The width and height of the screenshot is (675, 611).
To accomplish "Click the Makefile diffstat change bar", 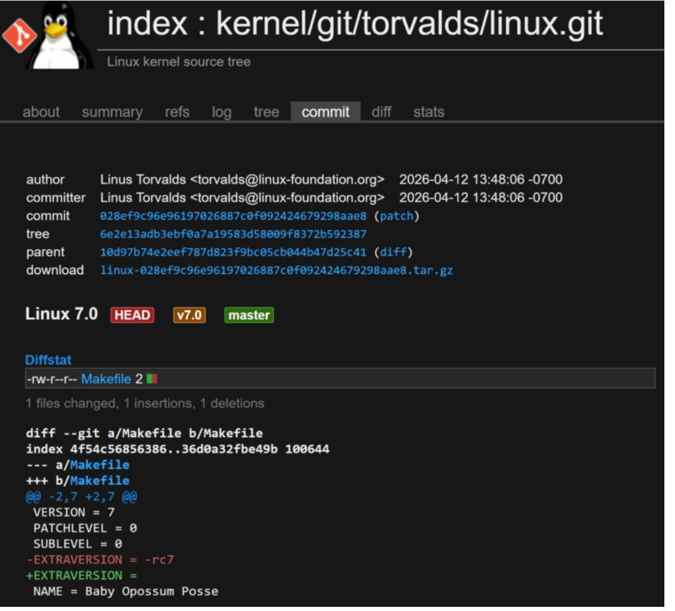I will coord(152,379).
